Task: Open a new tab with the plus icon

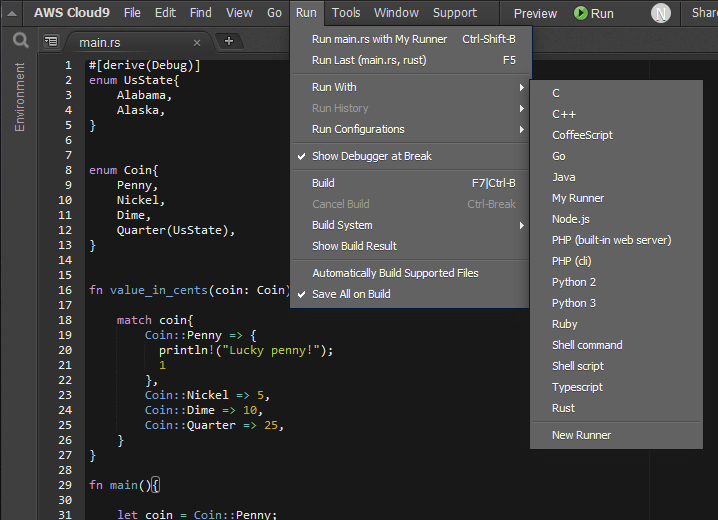Action: click(x=228, y=41)
